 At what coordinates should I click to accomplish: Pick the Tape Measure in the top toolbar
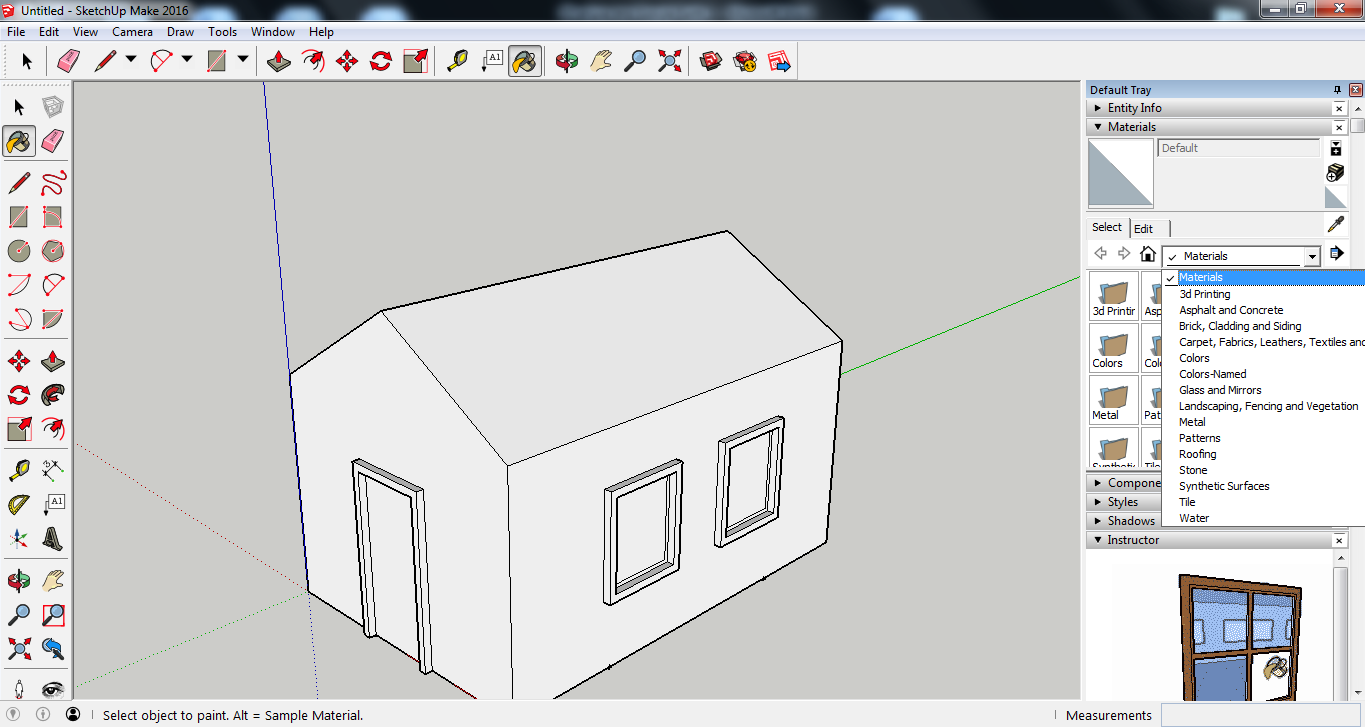coord(457,62)
